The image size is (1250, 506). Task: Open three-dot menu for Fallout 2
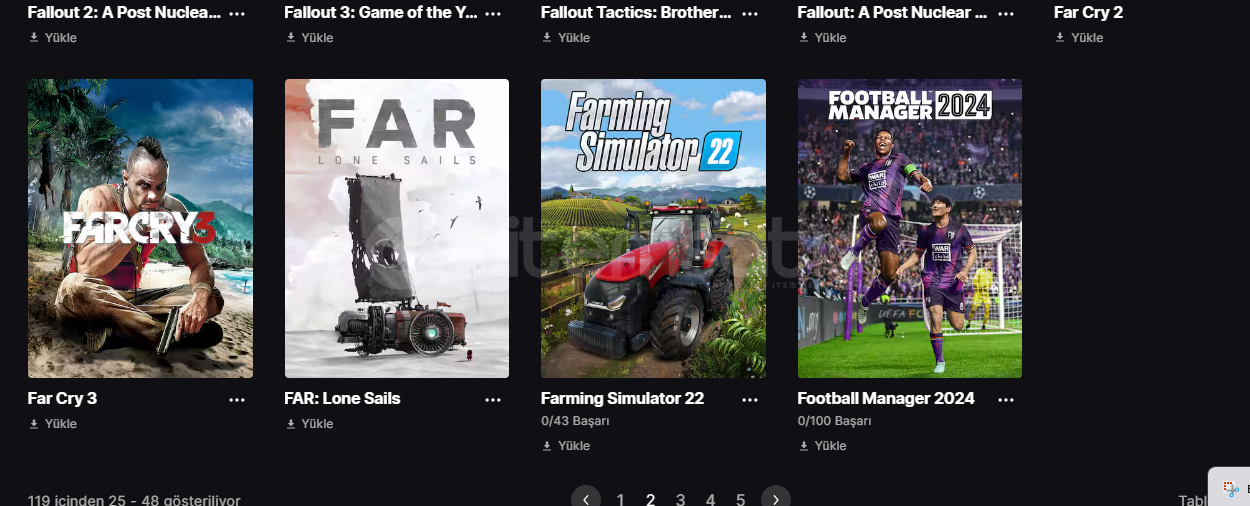pyautogui.click(x=237, y=14)
